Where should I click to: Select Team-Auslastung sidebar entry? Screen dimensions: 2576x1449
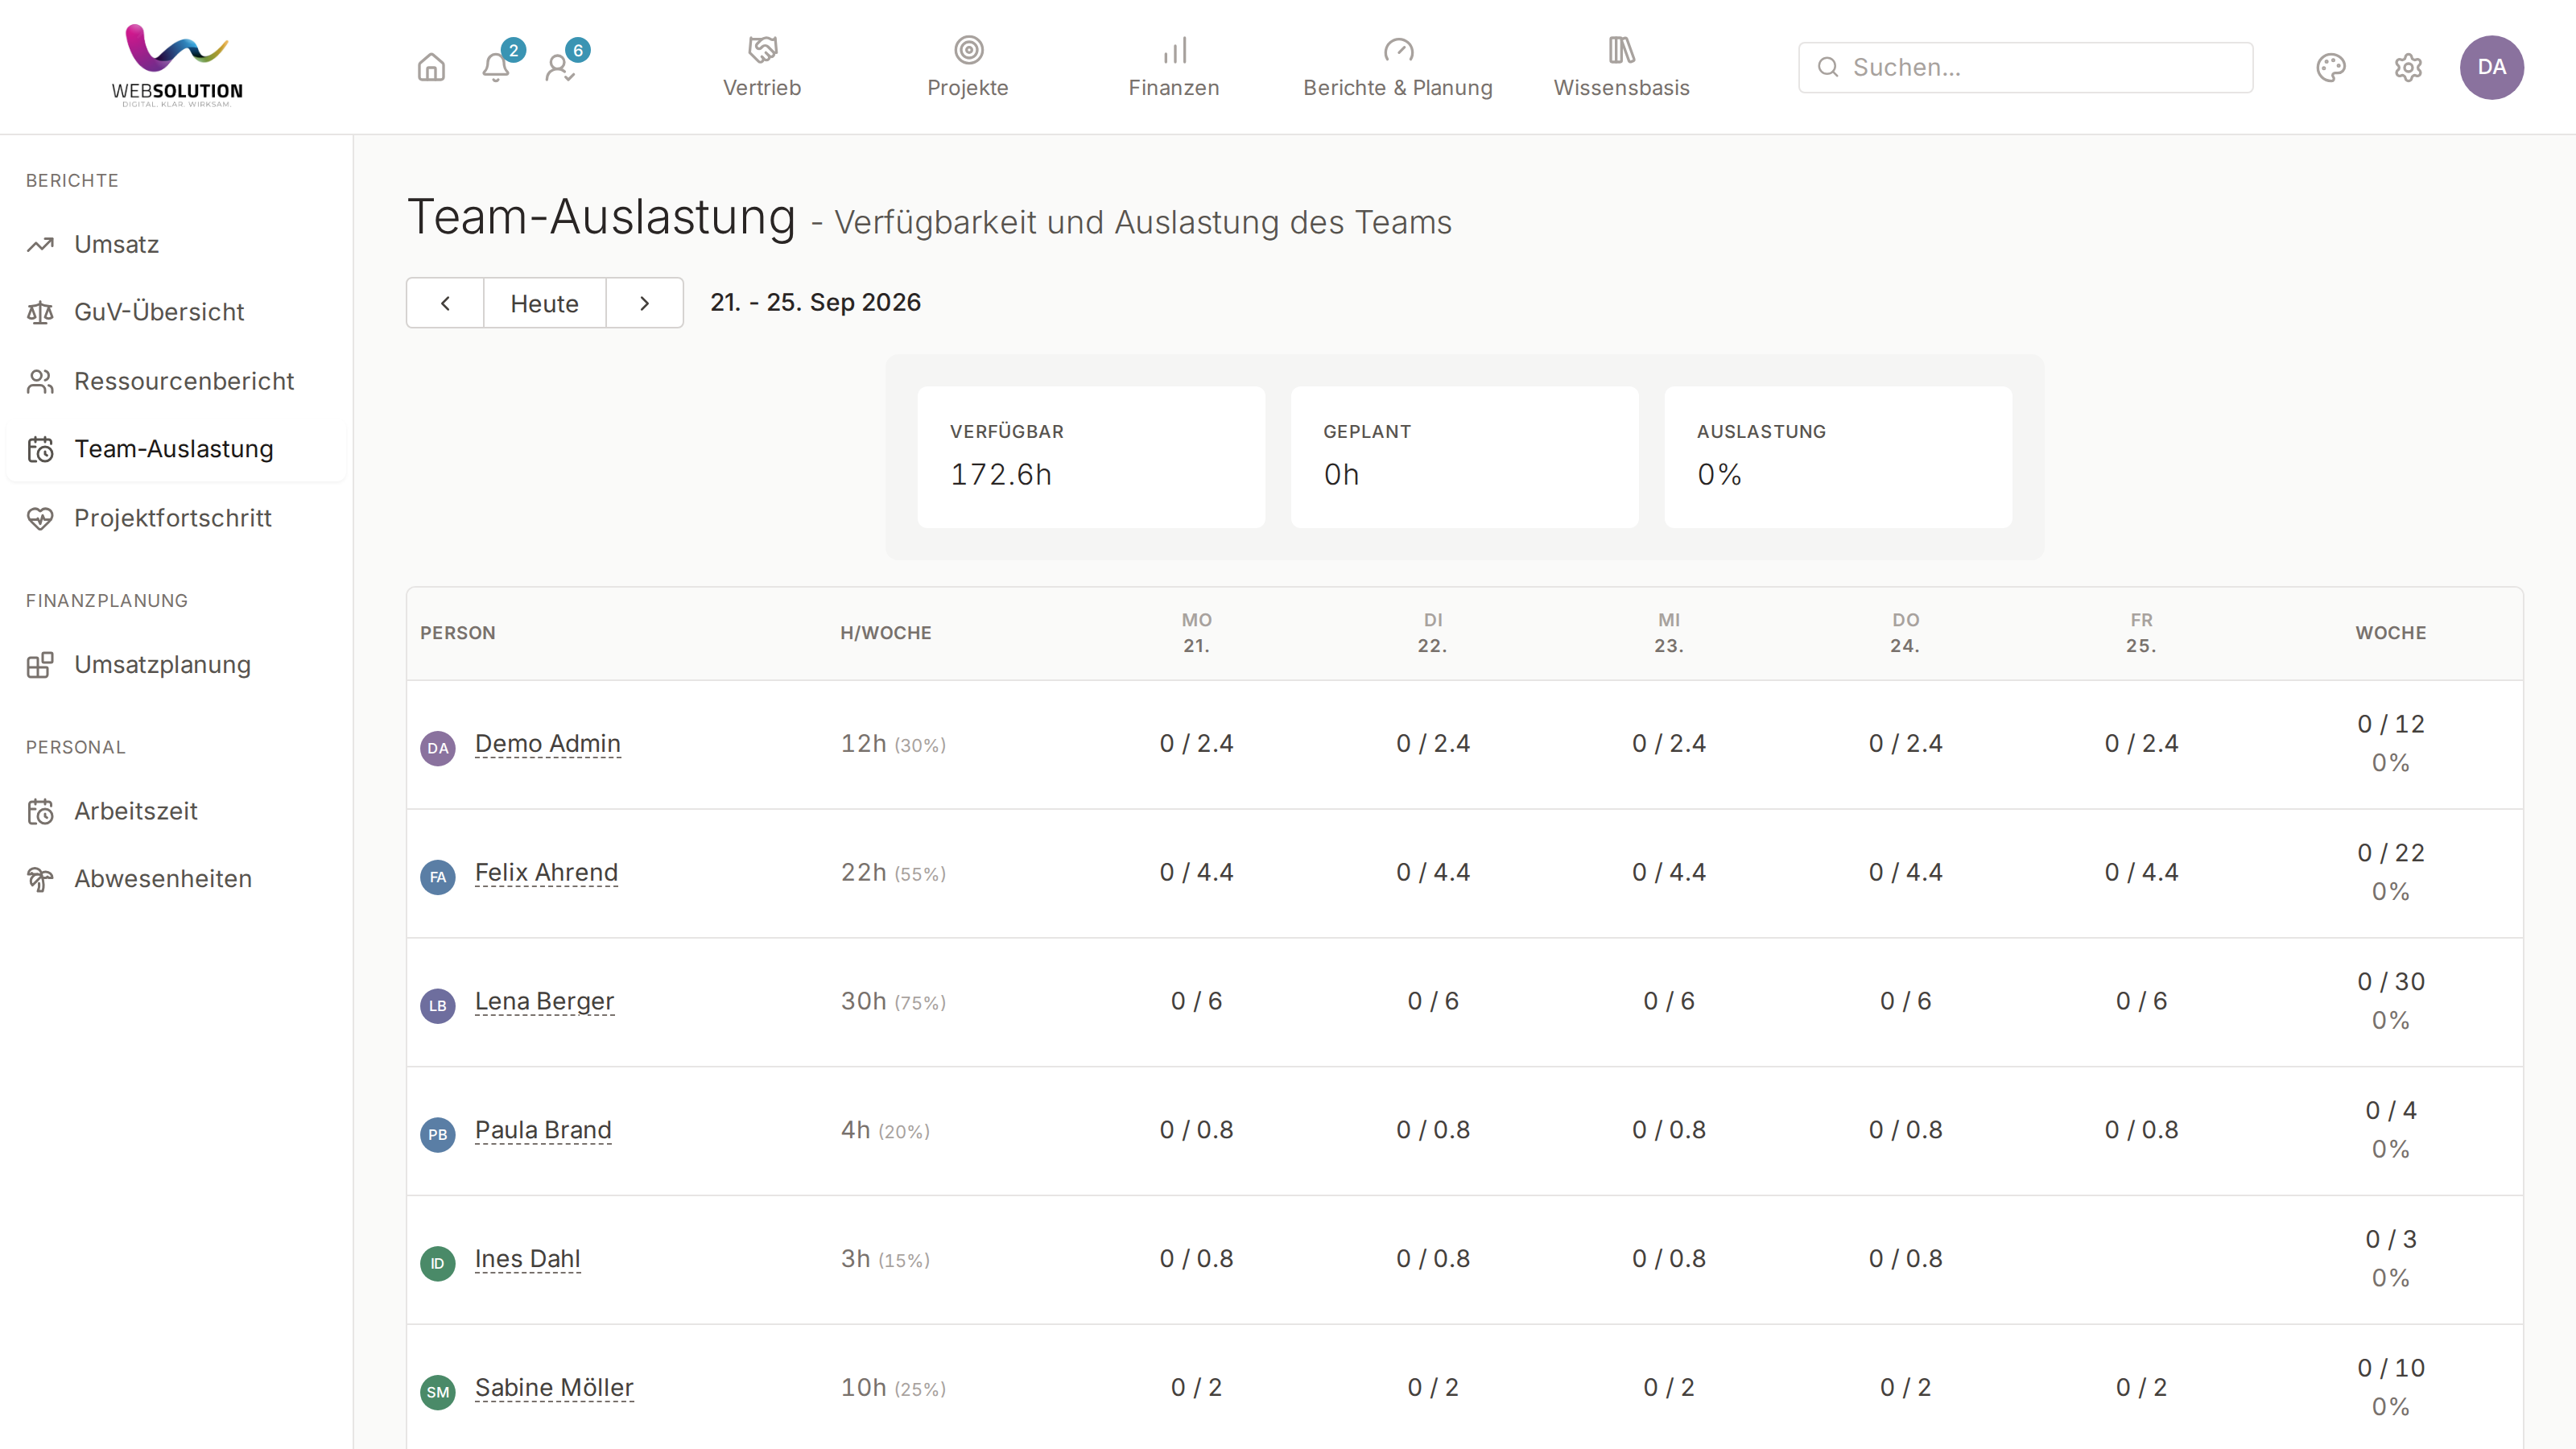176,449
